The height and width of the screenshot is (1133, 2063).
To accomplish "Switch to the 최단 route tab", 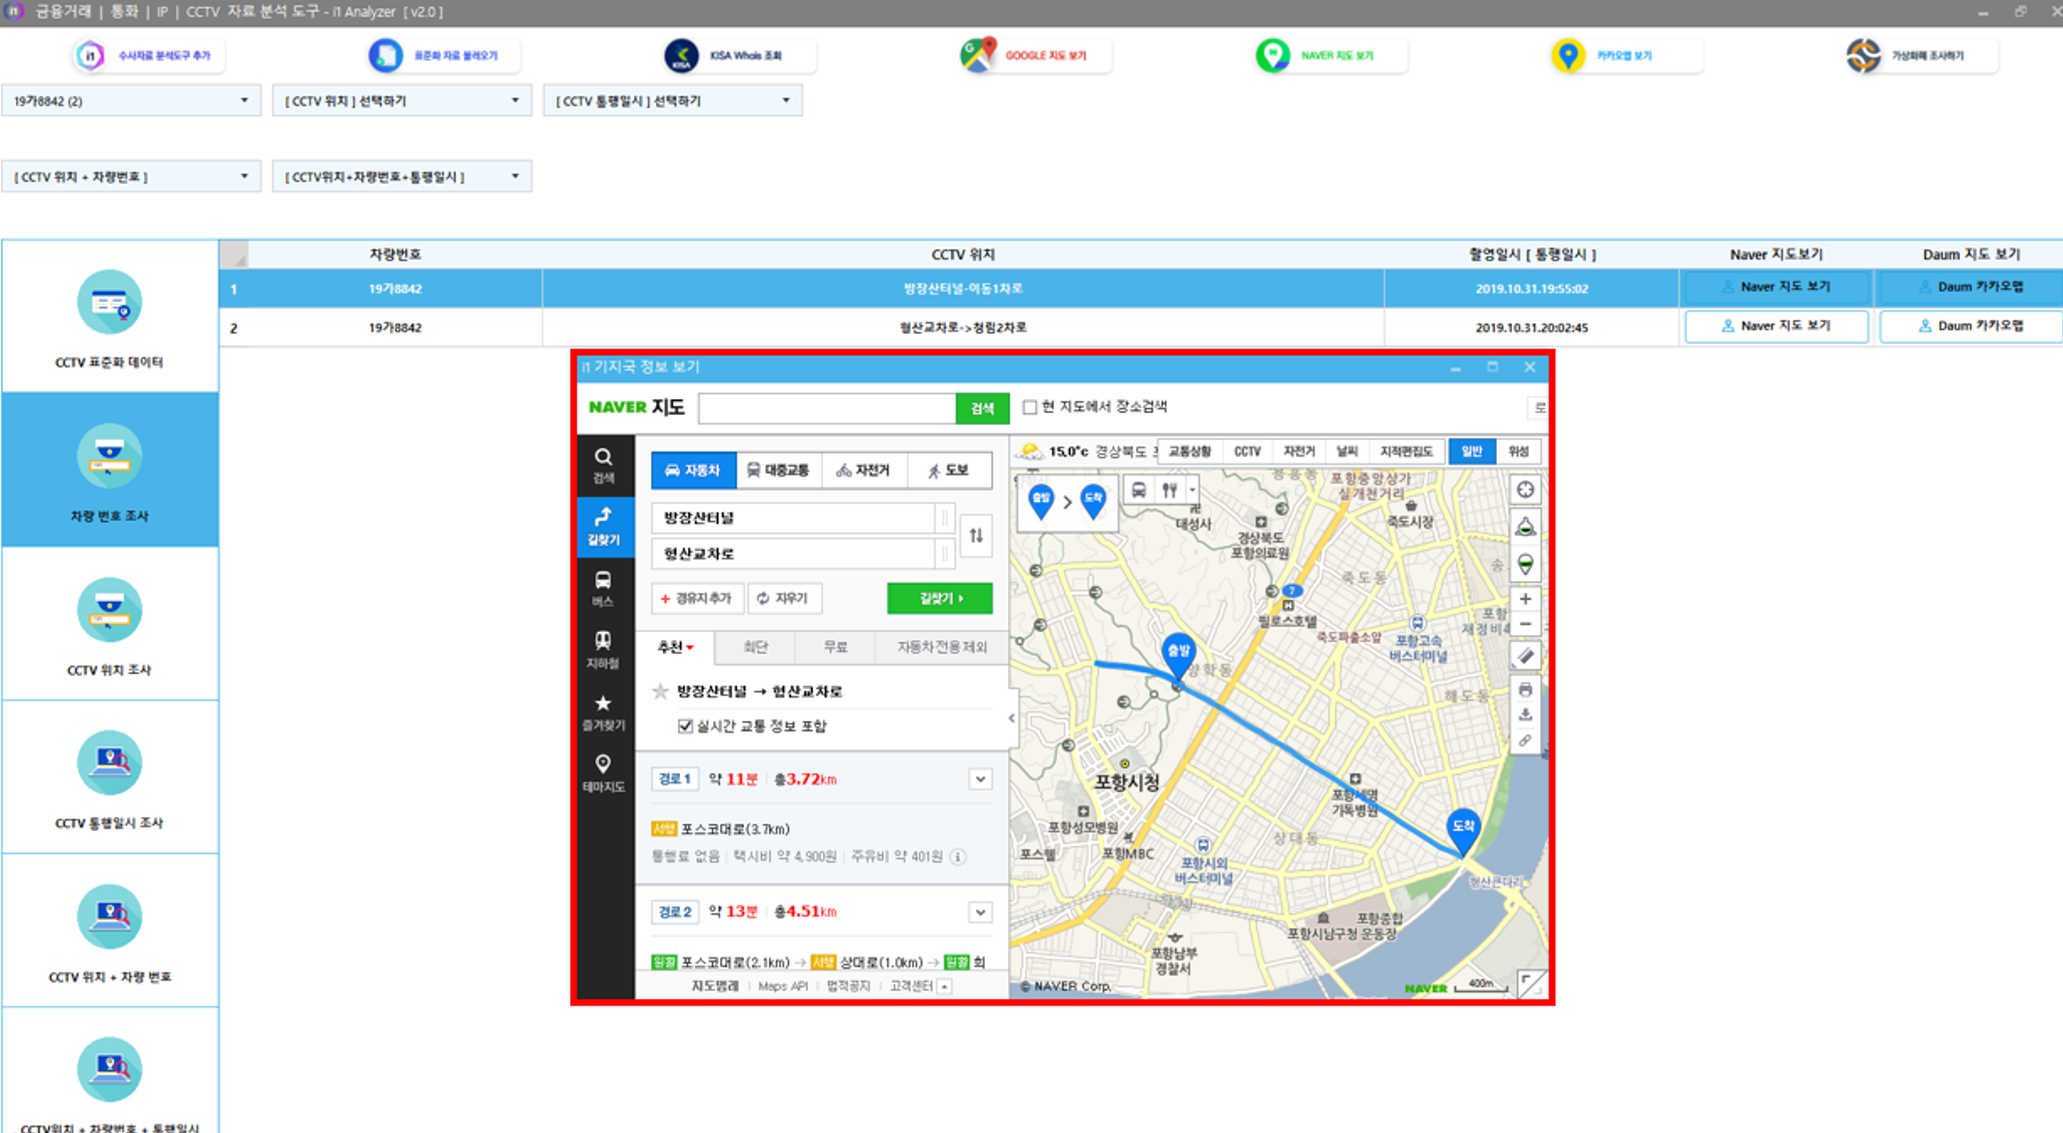I will (x=755, y=648).
